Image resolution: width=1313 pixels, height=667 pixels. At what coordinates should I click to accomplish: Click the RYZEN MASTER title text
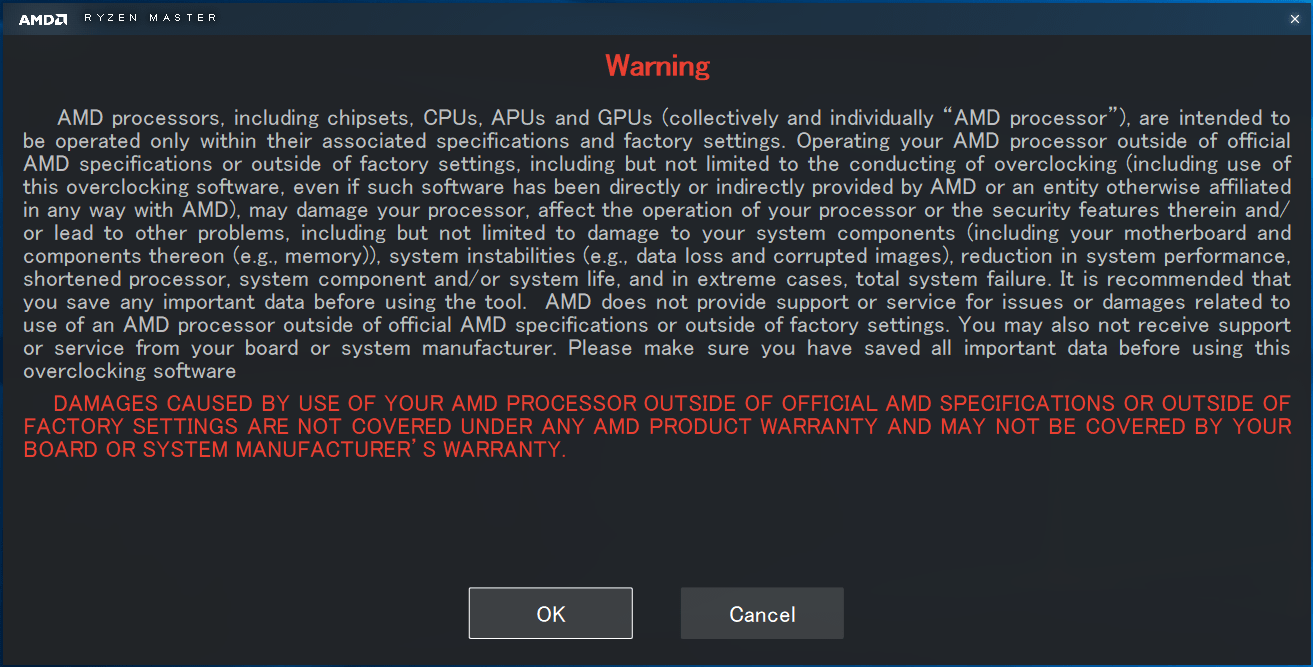[x=149, y=18]
